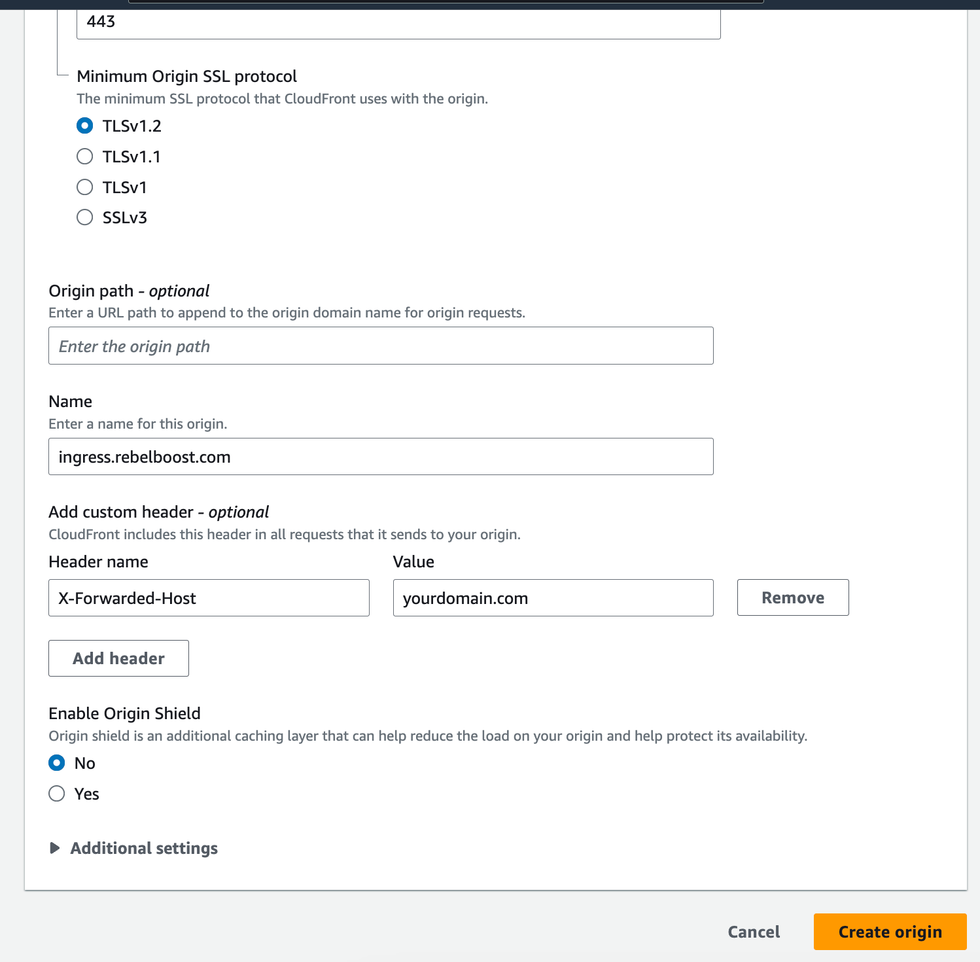
Task: Click the "Add custom header - optional" heading
Action: (158, 512)
